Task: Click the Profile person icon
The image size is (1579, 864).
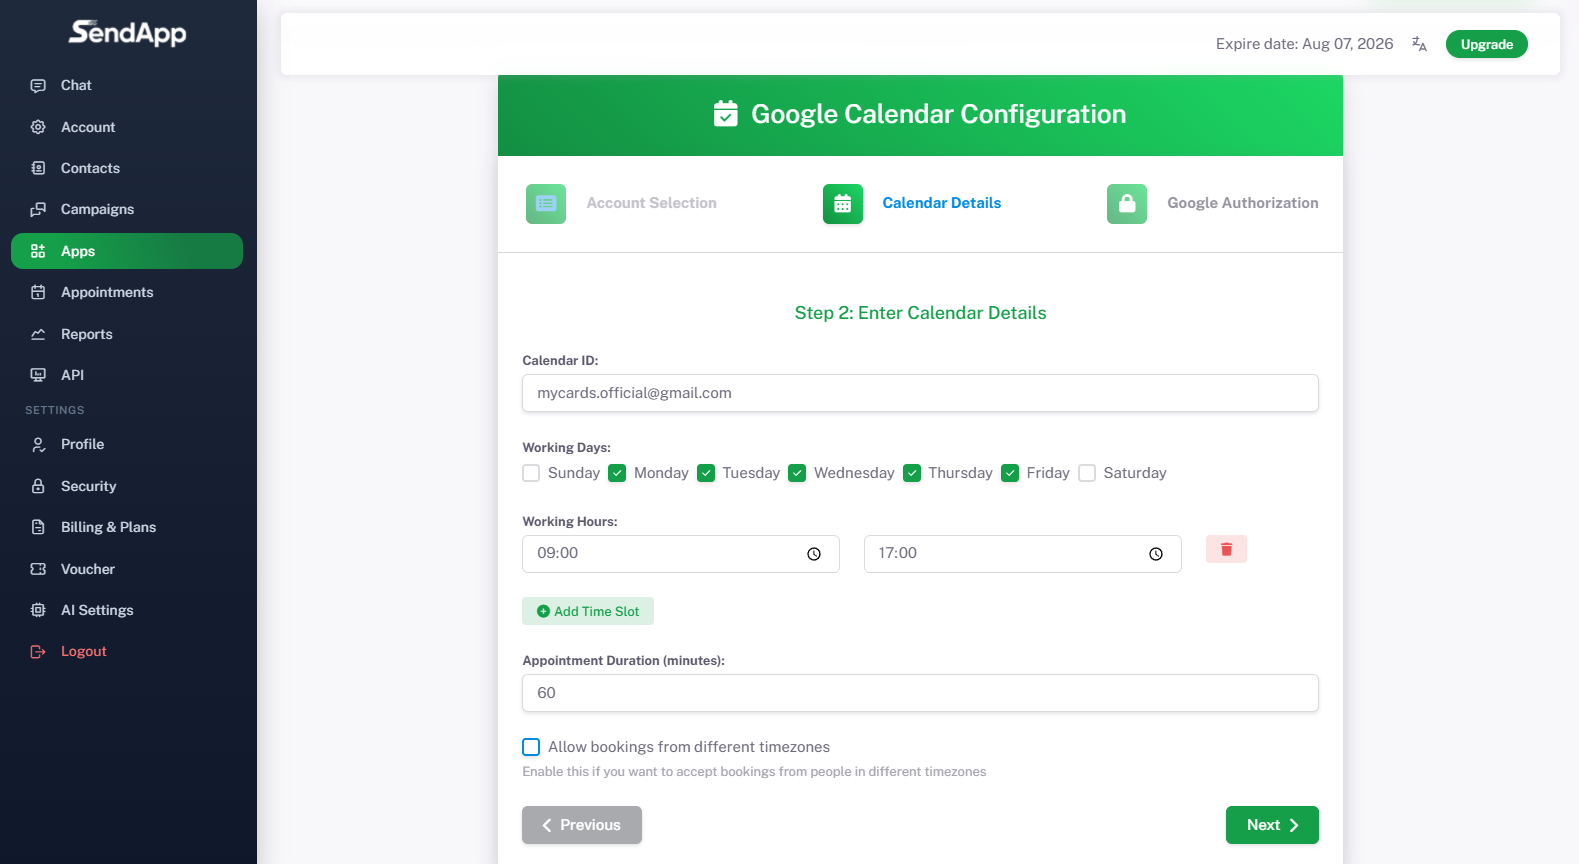Action: [38, 444]
